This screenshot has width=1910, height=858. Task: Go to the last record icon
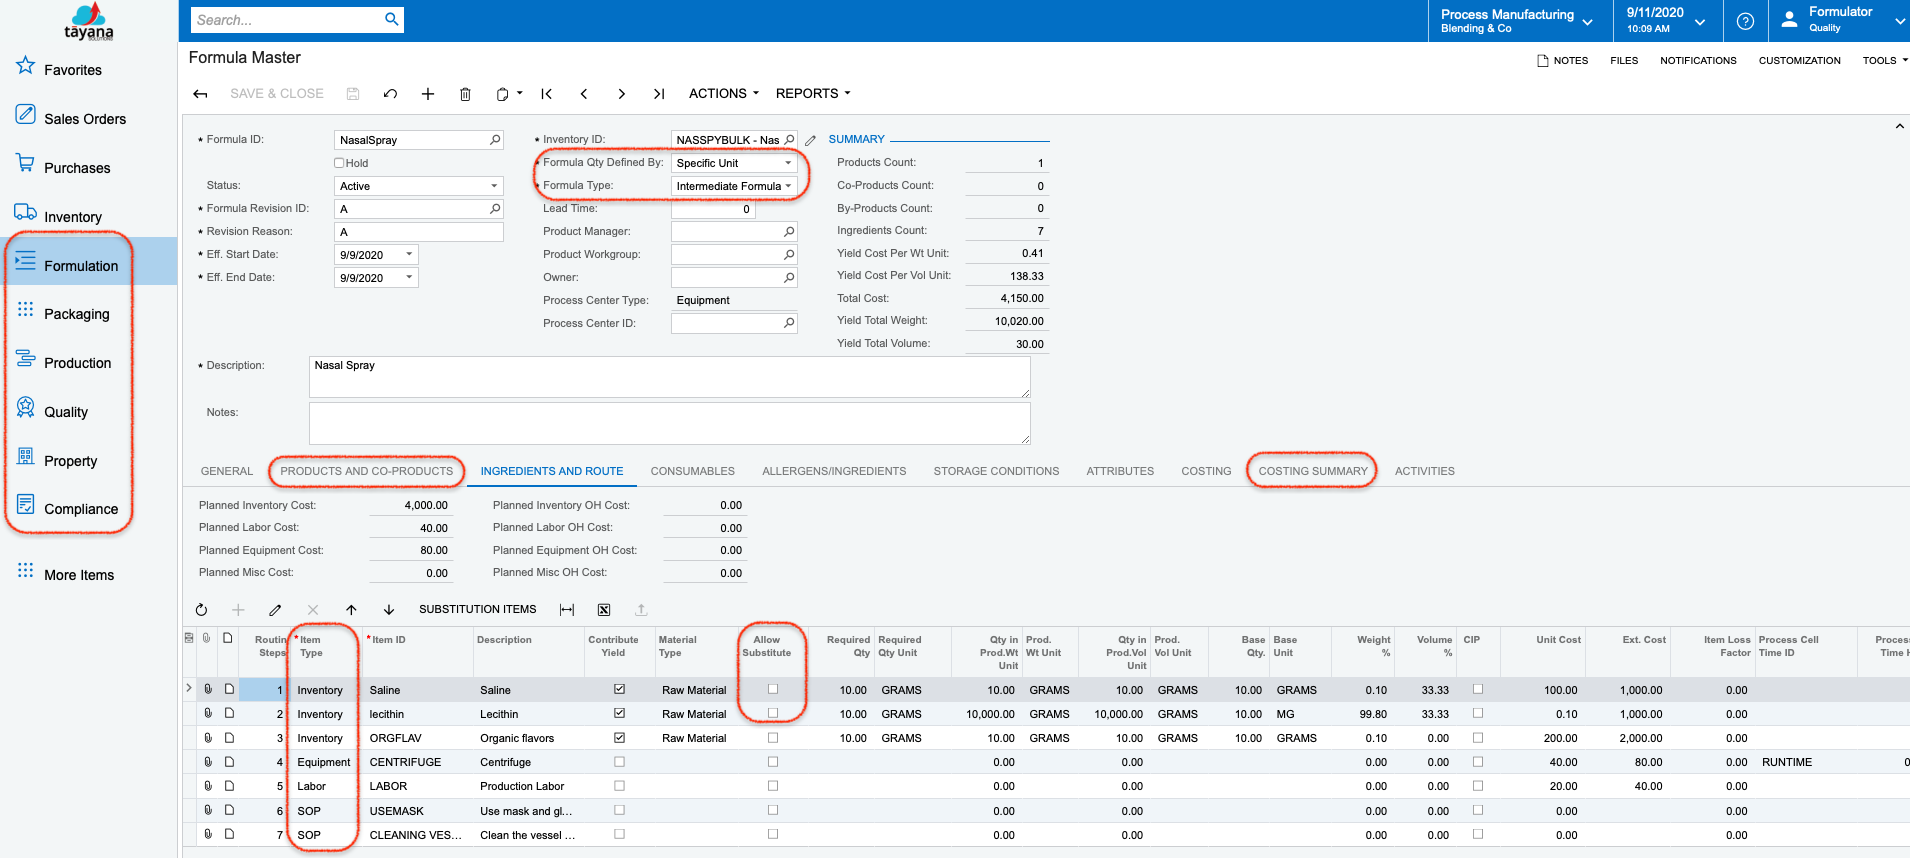(x=658, y=94)
